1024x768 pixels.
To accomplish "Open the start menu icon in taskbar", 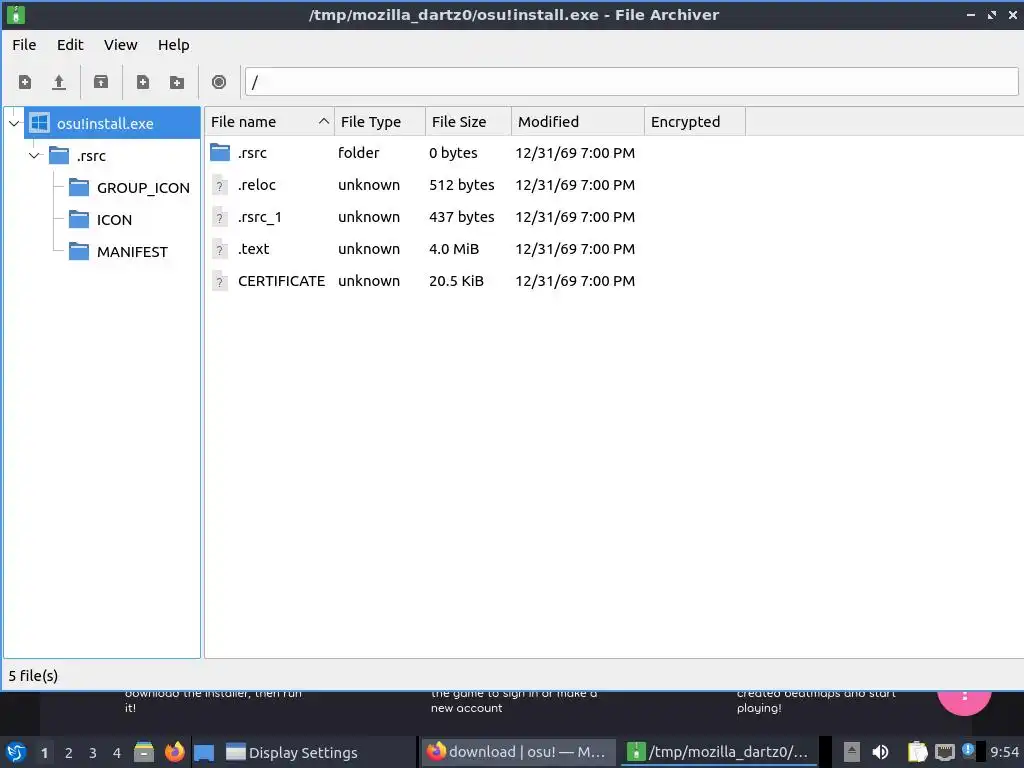I will point(16,752).
